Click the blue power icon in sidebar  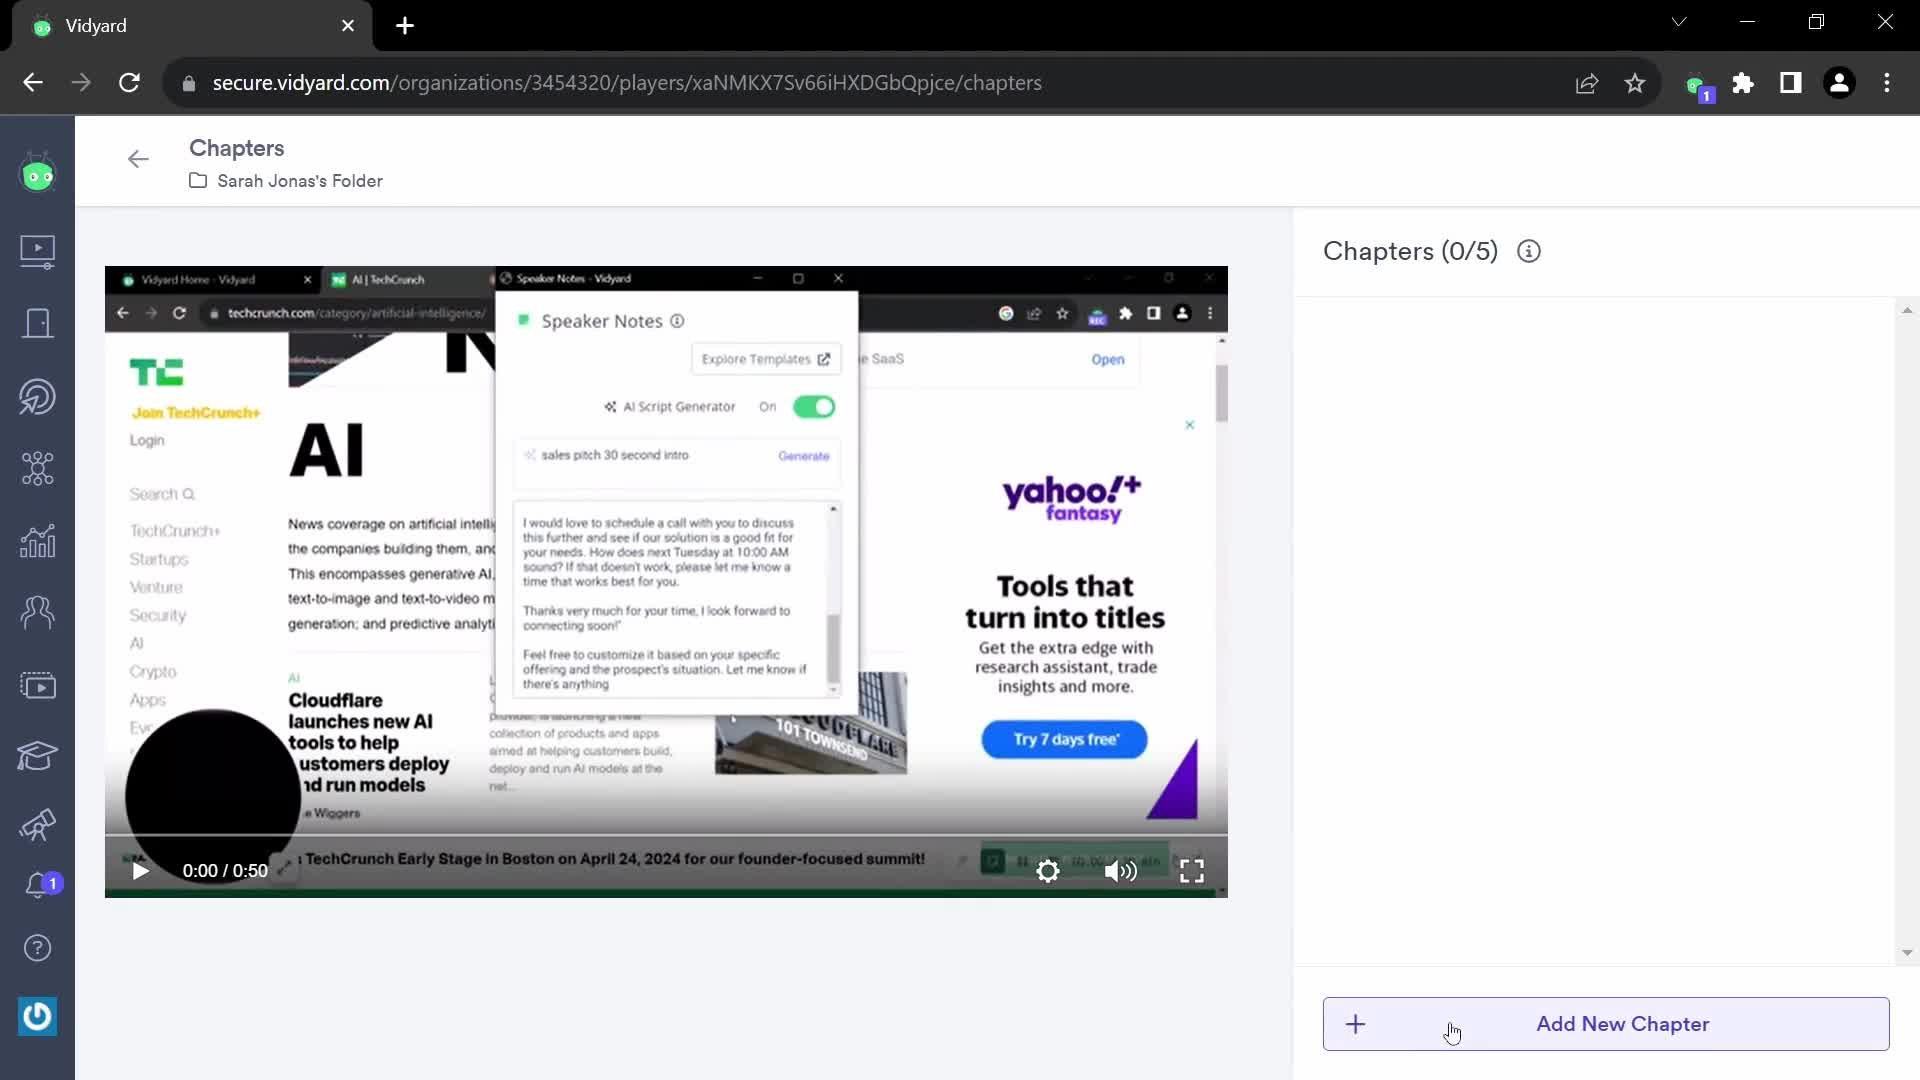[37, 1016]
